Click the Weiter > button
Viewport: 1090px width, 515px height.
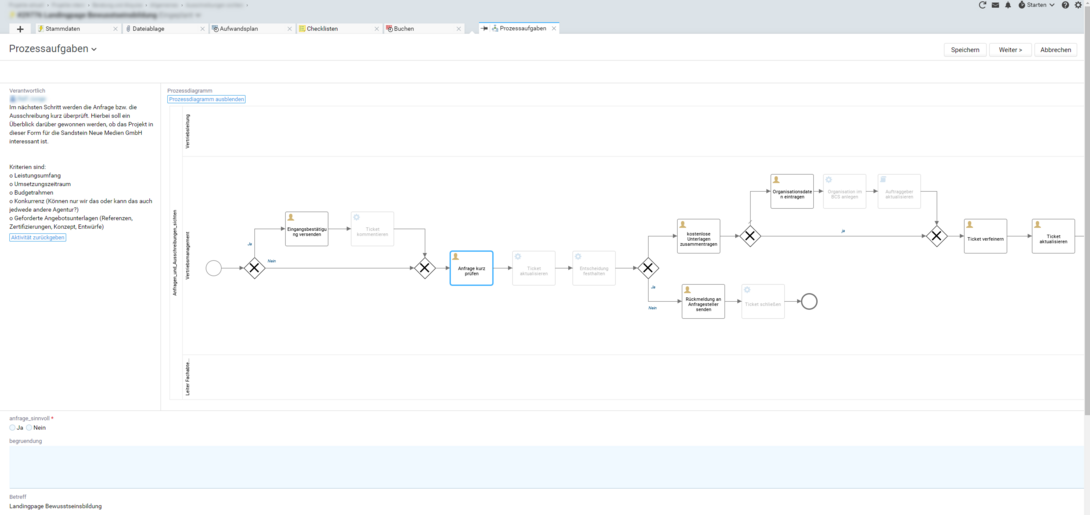point(1010,50)
